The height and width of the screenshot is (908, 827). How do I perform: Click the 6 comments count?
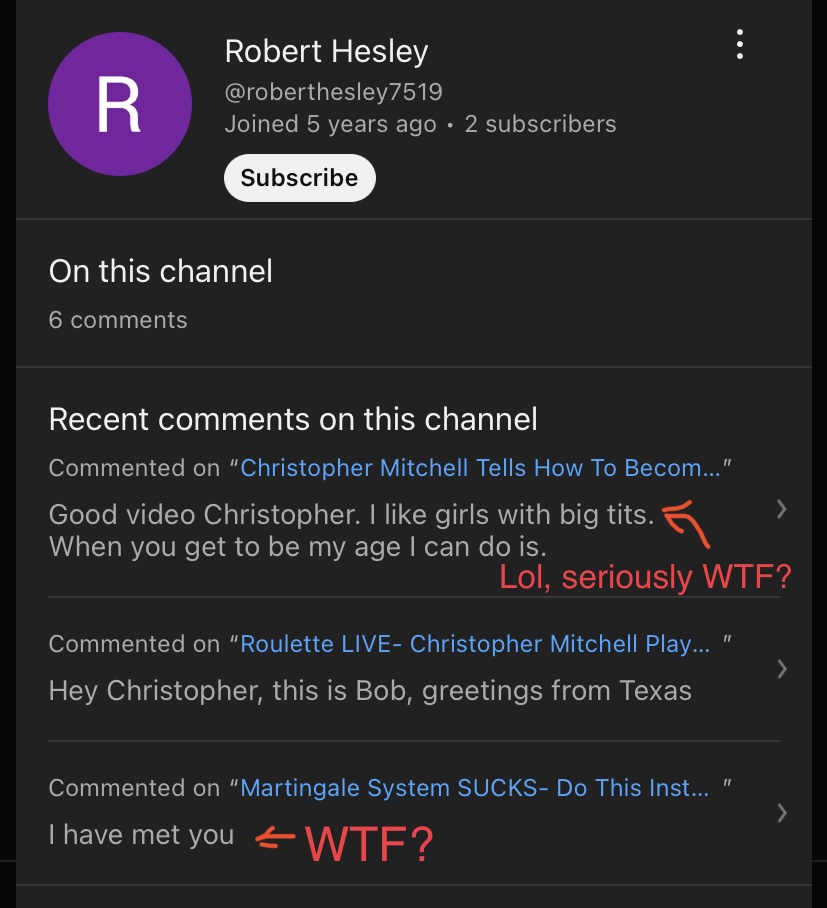118,320
